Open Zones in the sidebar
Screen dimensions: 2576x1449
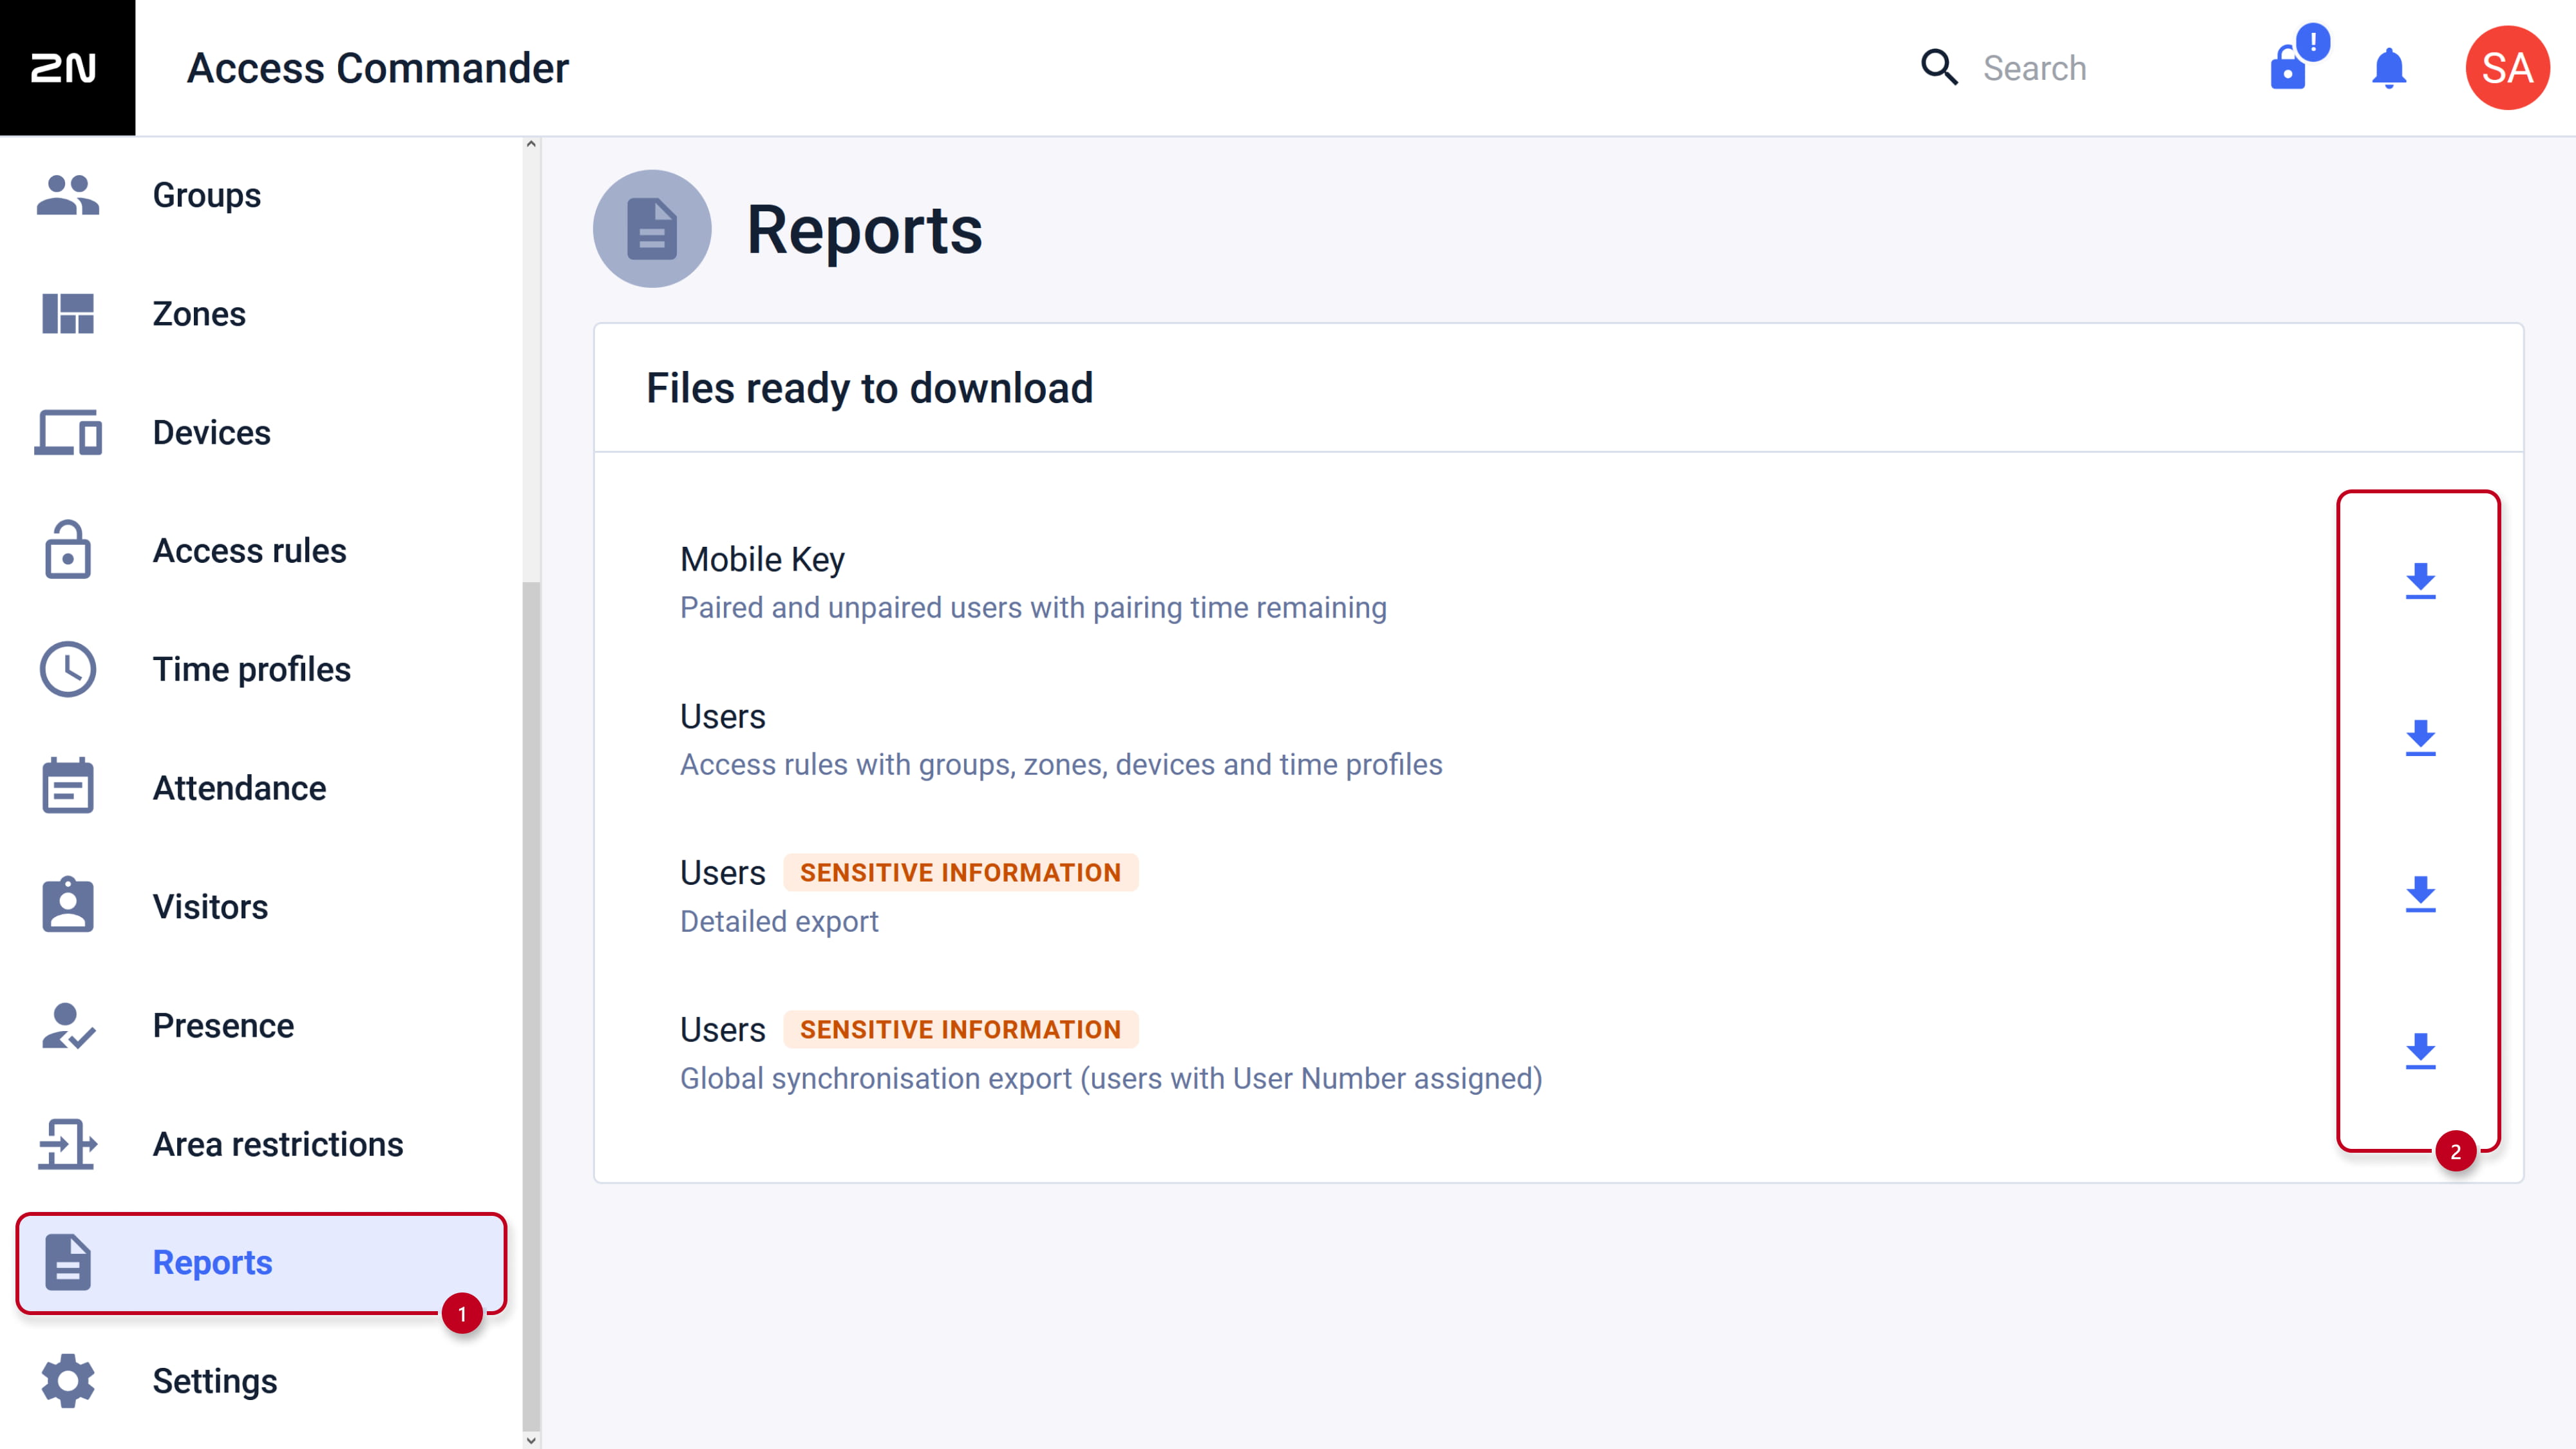click(x=262, y=314)
